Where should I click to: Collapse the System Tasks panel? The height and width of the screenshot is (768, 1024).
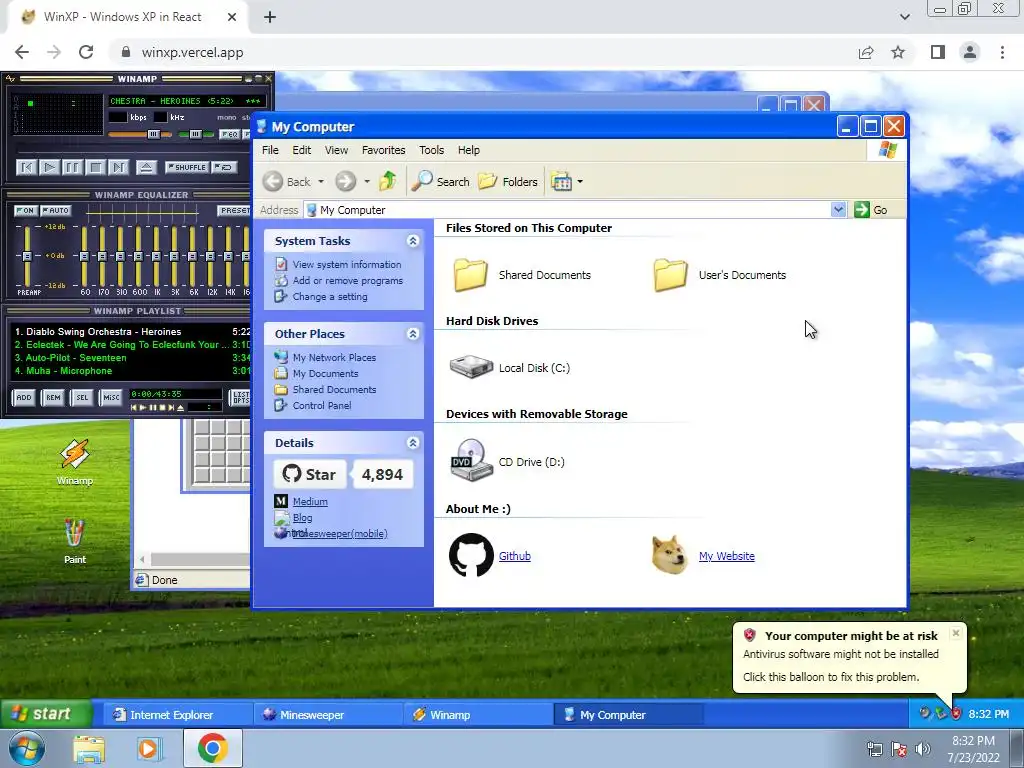(x=413, y=241)
